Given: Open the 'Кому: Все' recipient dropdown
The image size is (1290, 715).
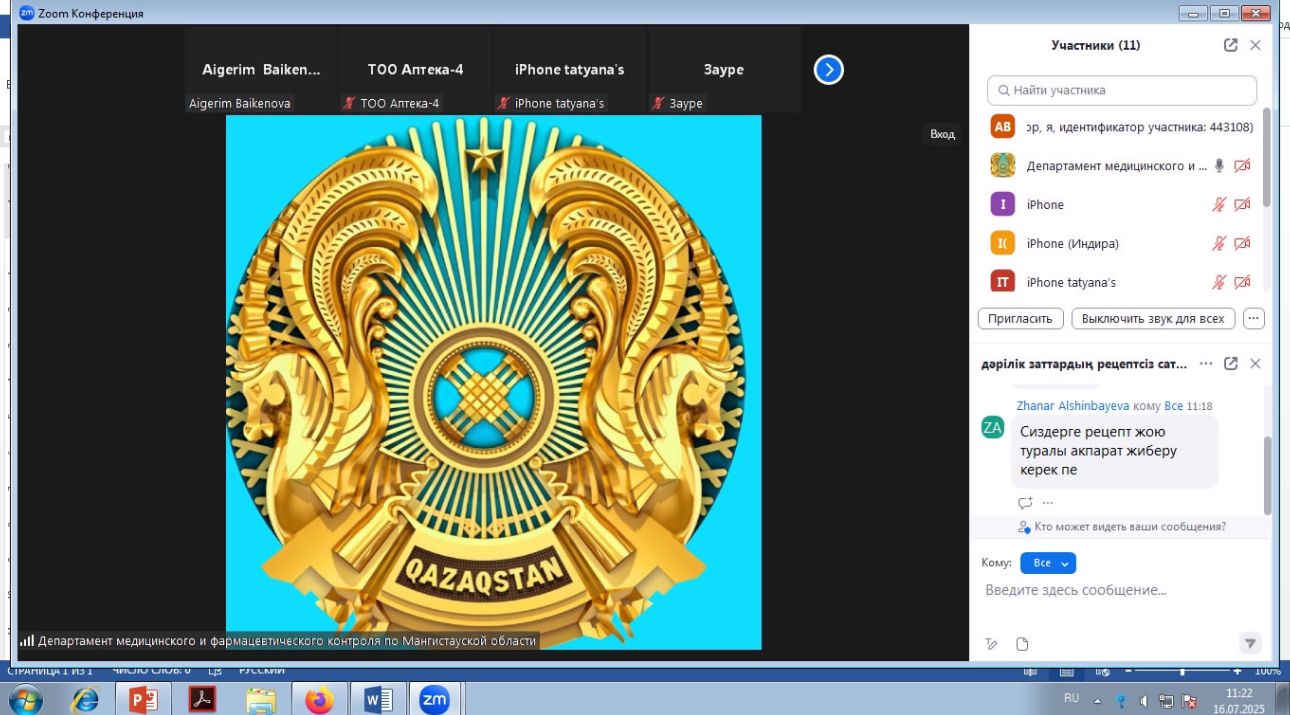Looking at the screenshot, I should (1047, 563).
